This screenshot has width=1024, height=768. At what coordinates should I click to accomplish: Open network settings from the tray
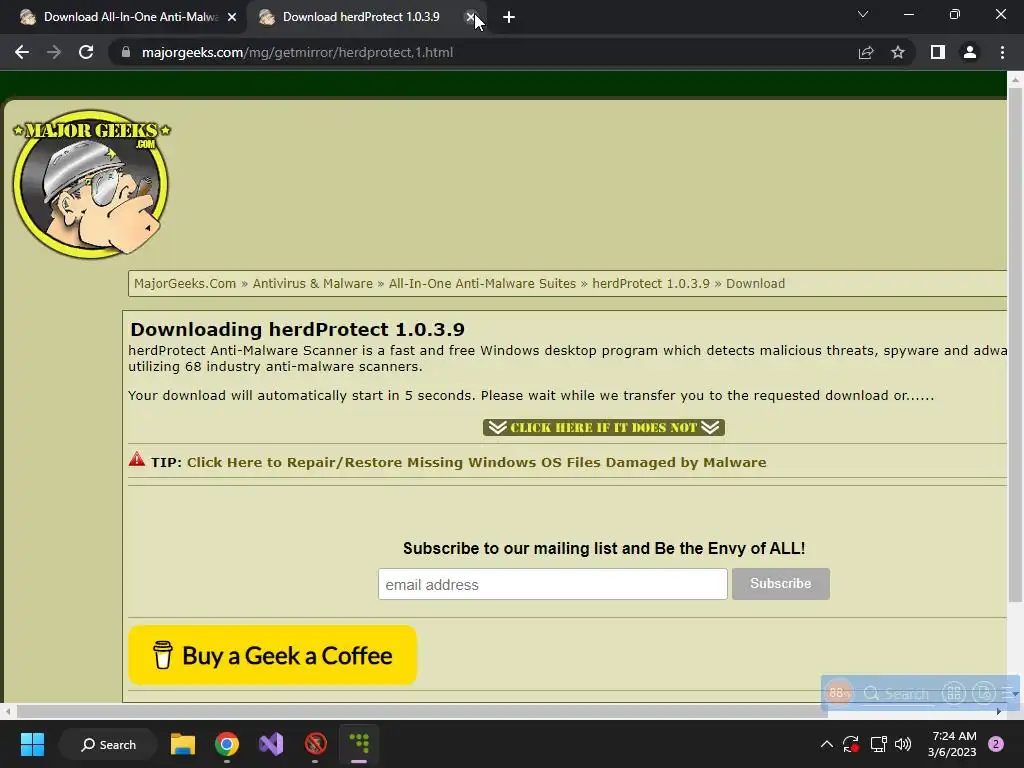[x=878, y=744]
